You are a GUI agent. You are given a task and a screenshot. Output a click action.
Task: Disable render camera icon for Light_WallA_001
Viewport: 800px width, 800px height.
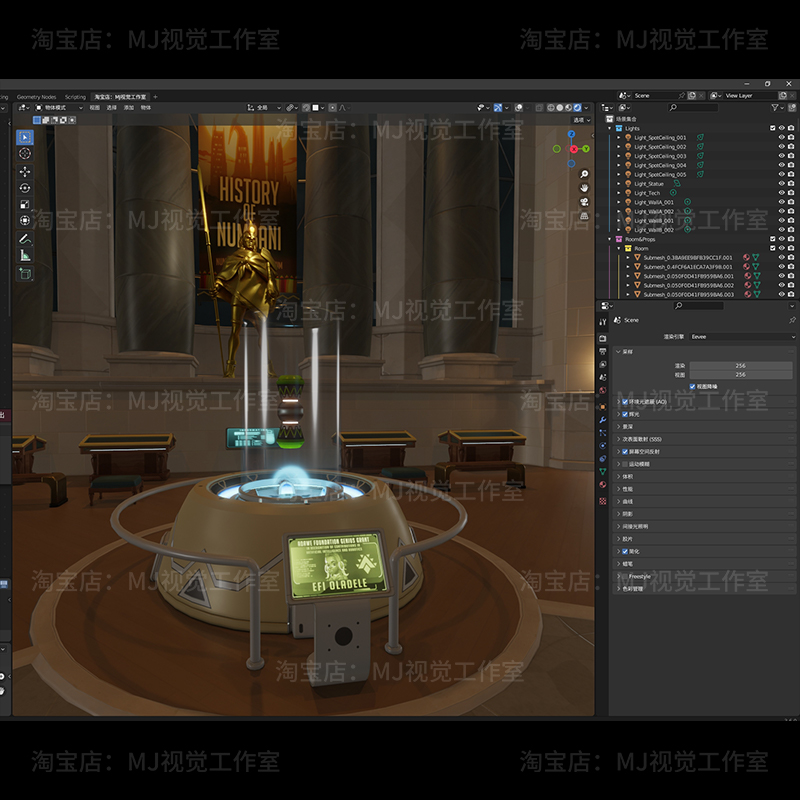[791, 202]
